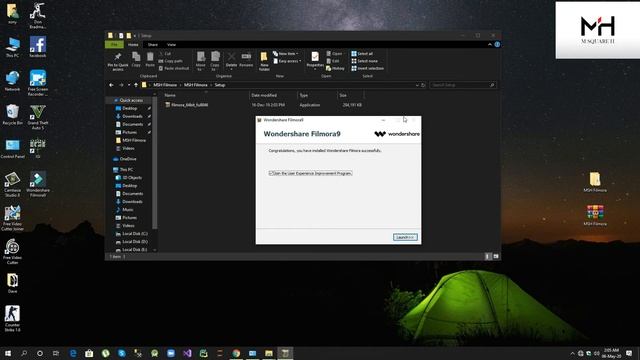The width and height of the screenshot is (640, 360).
Task: Open the New item dropdown
Action: pos(286,54)
